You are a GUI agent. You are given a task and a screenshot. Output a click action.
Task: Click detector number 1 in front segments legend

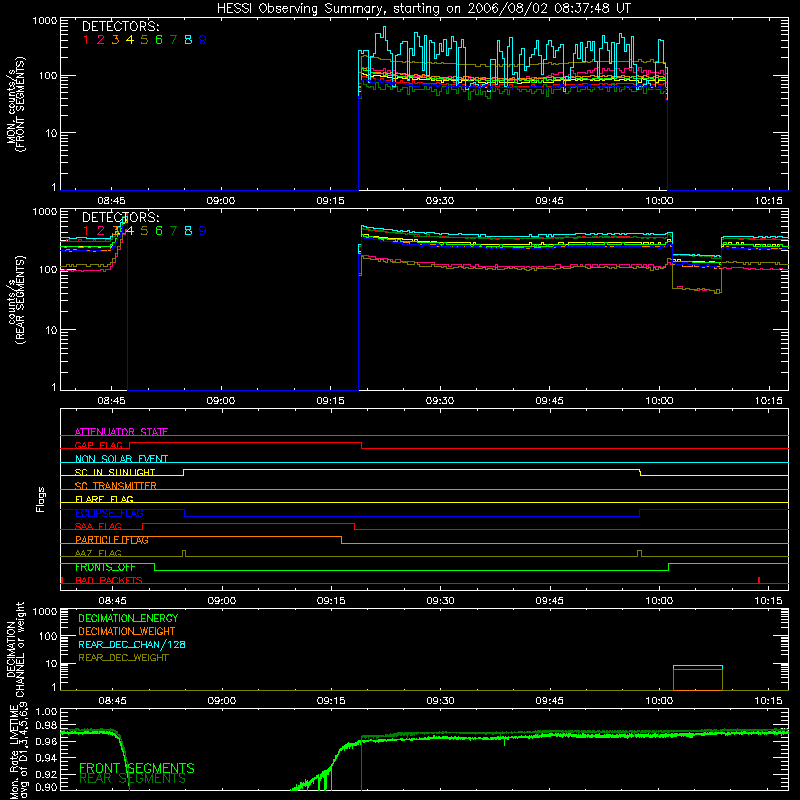pos(86,40)
